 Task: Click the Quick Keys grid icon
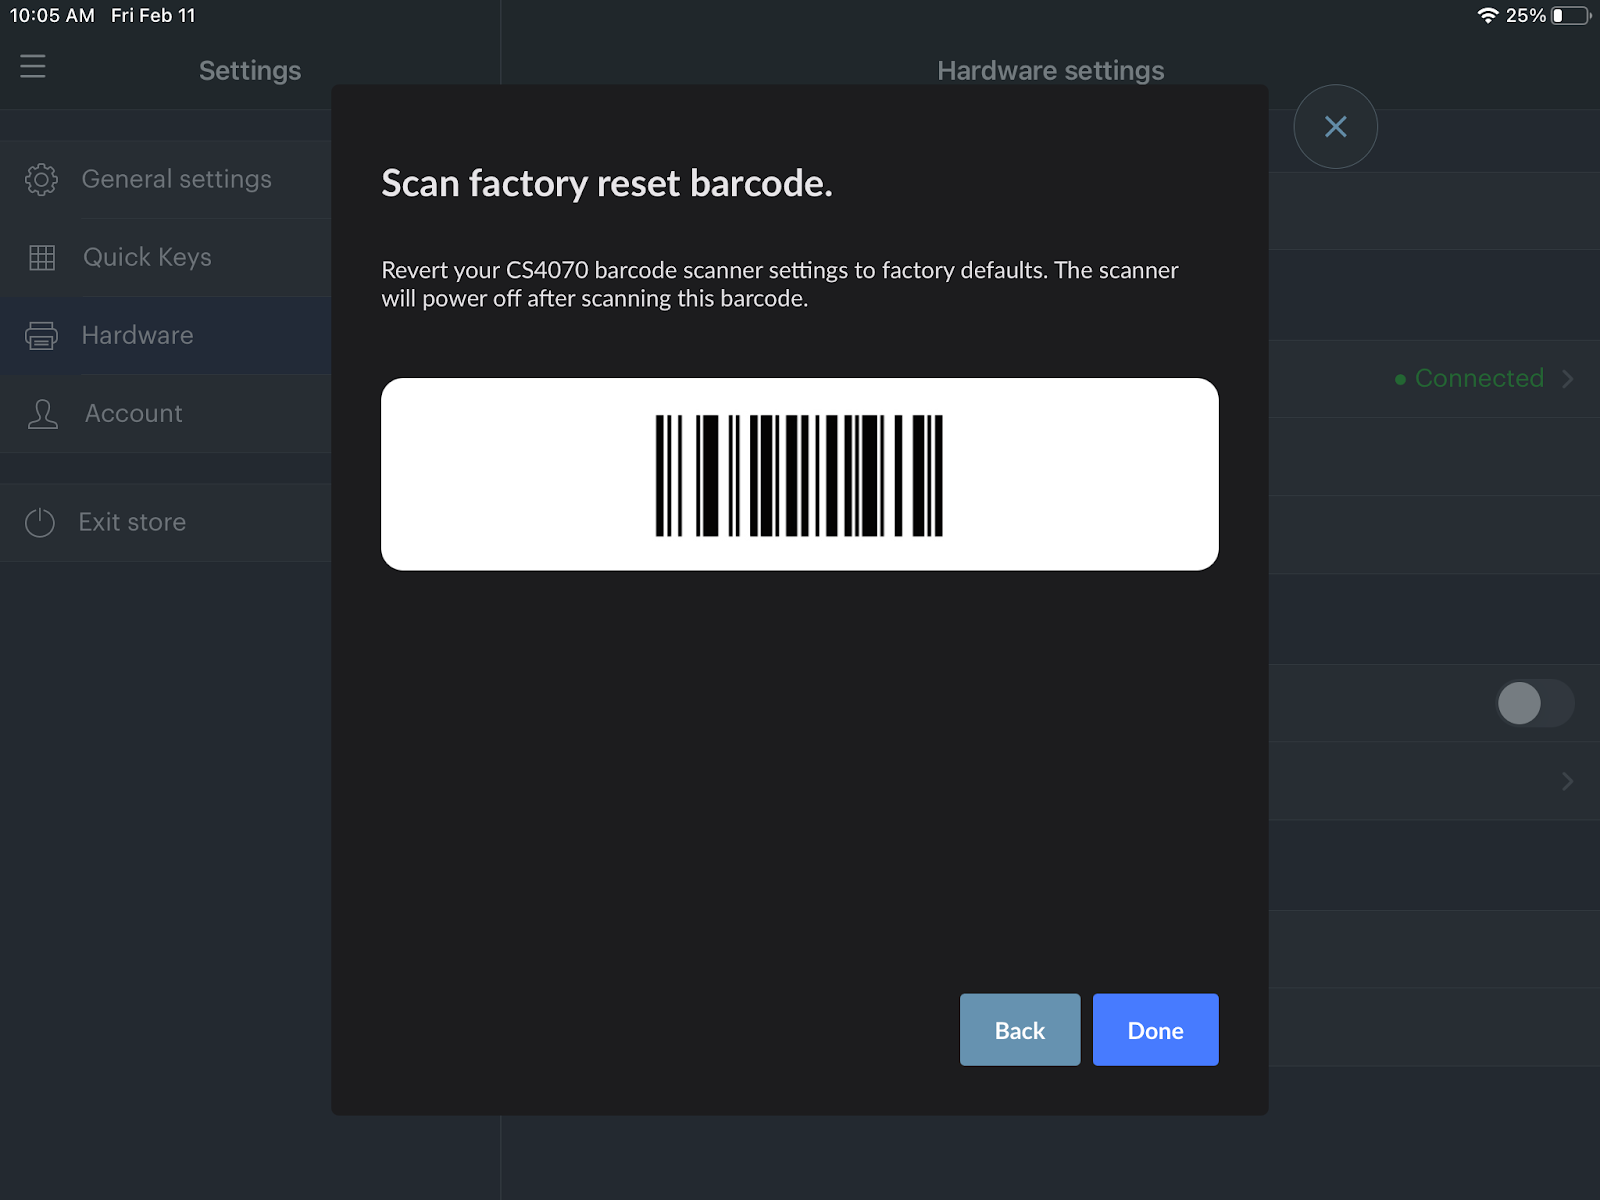[x=42, y=258]
